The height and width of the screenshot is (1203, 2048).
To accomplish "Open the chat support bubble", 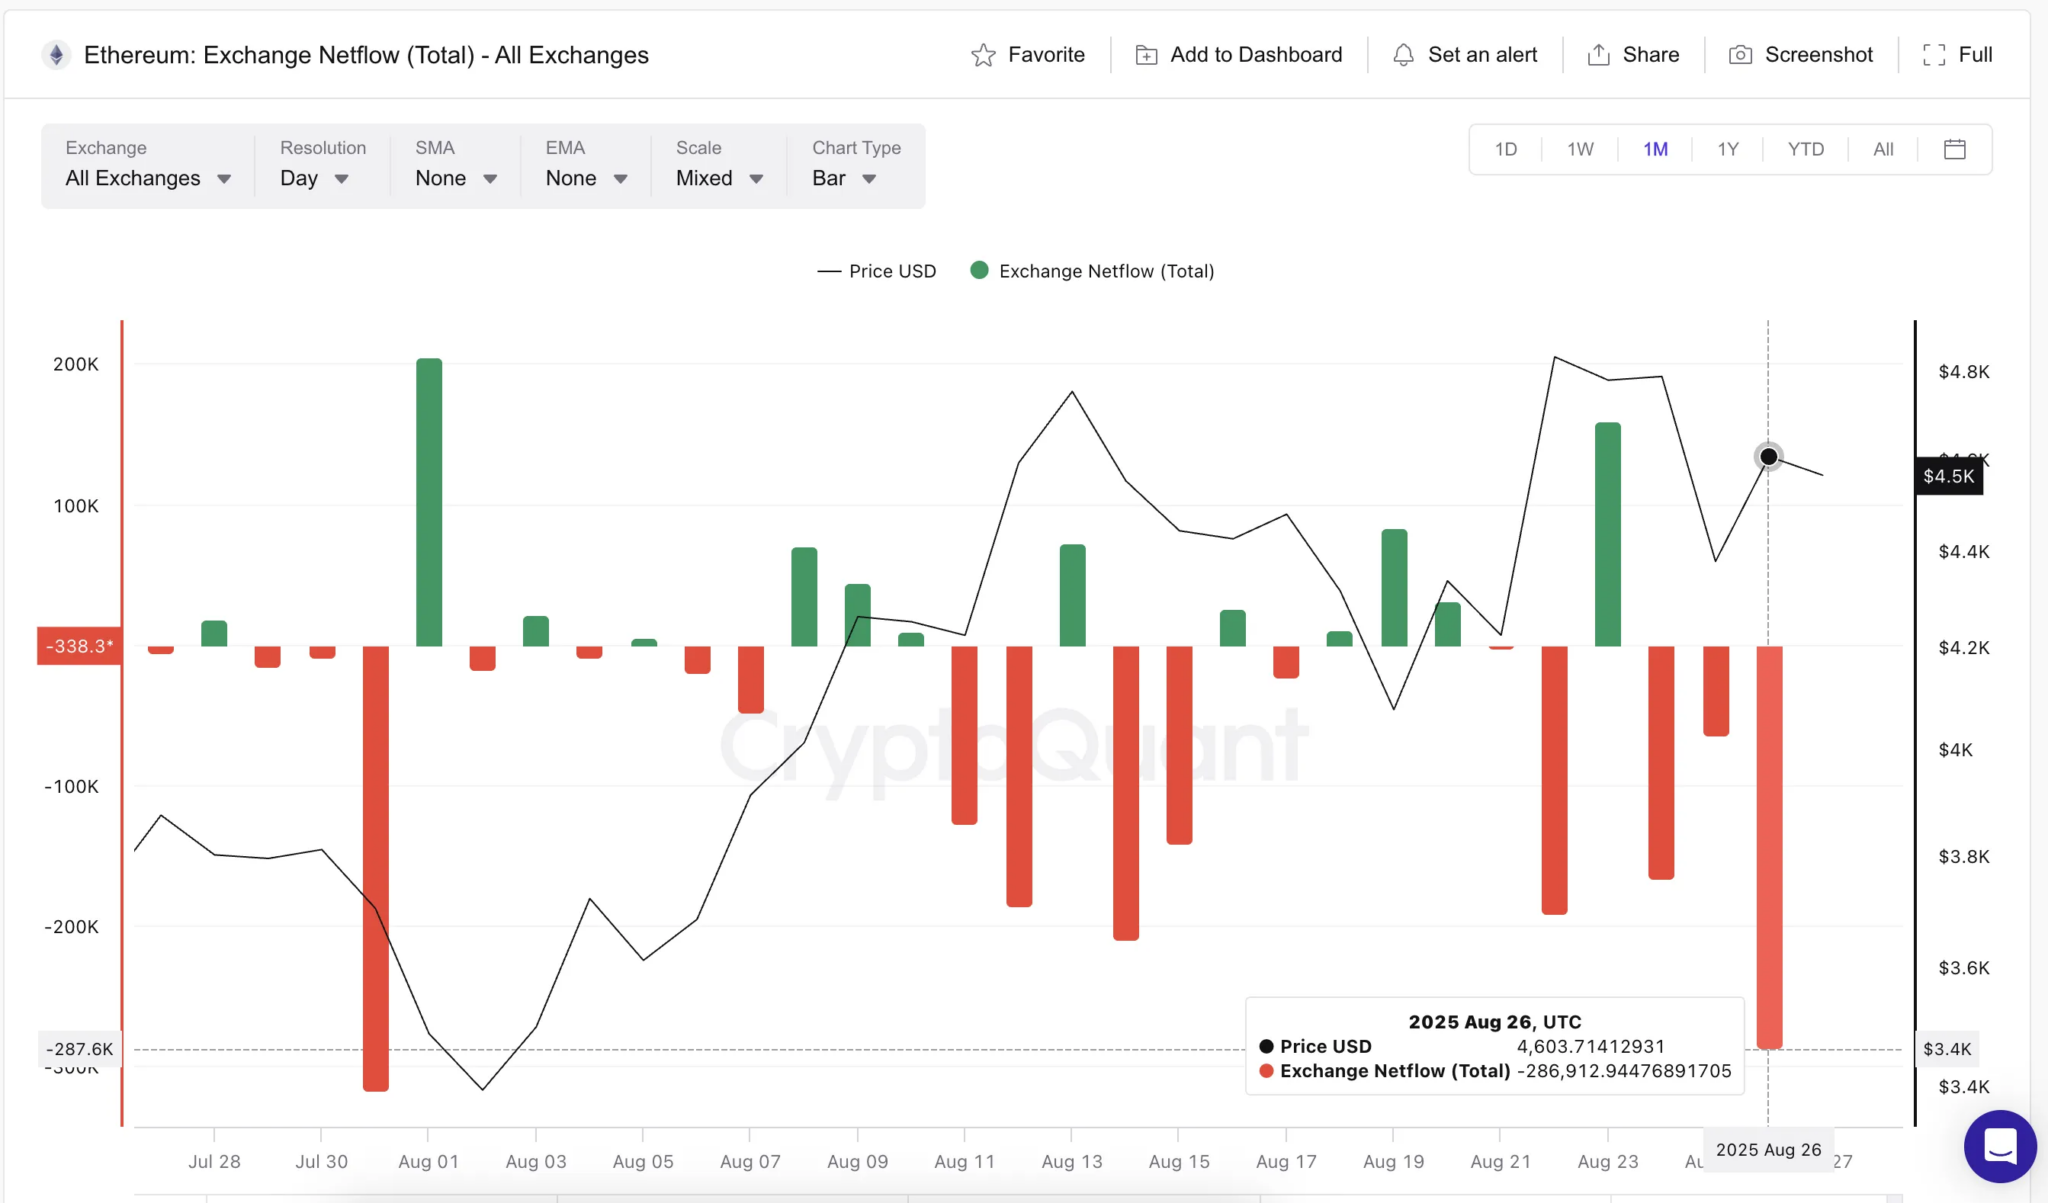I will tap(1999, 1146).
